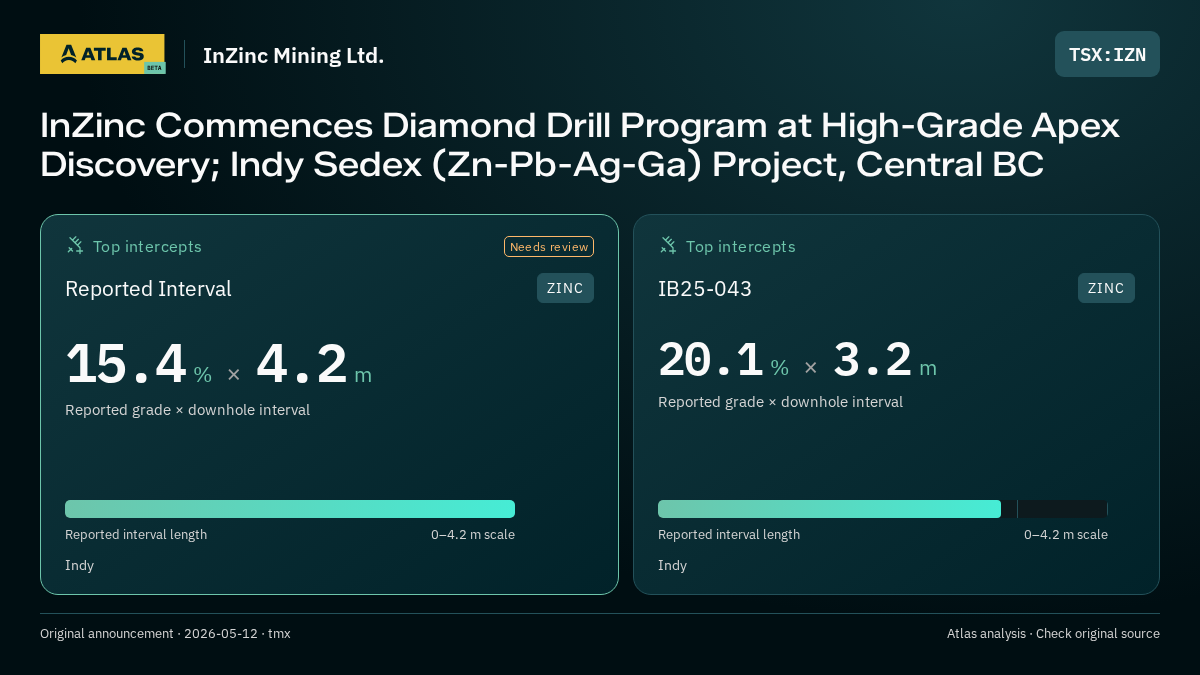Click the ATLAS beta logo
The width and height of the screenshot is (1200, 675).
(102, 54)
